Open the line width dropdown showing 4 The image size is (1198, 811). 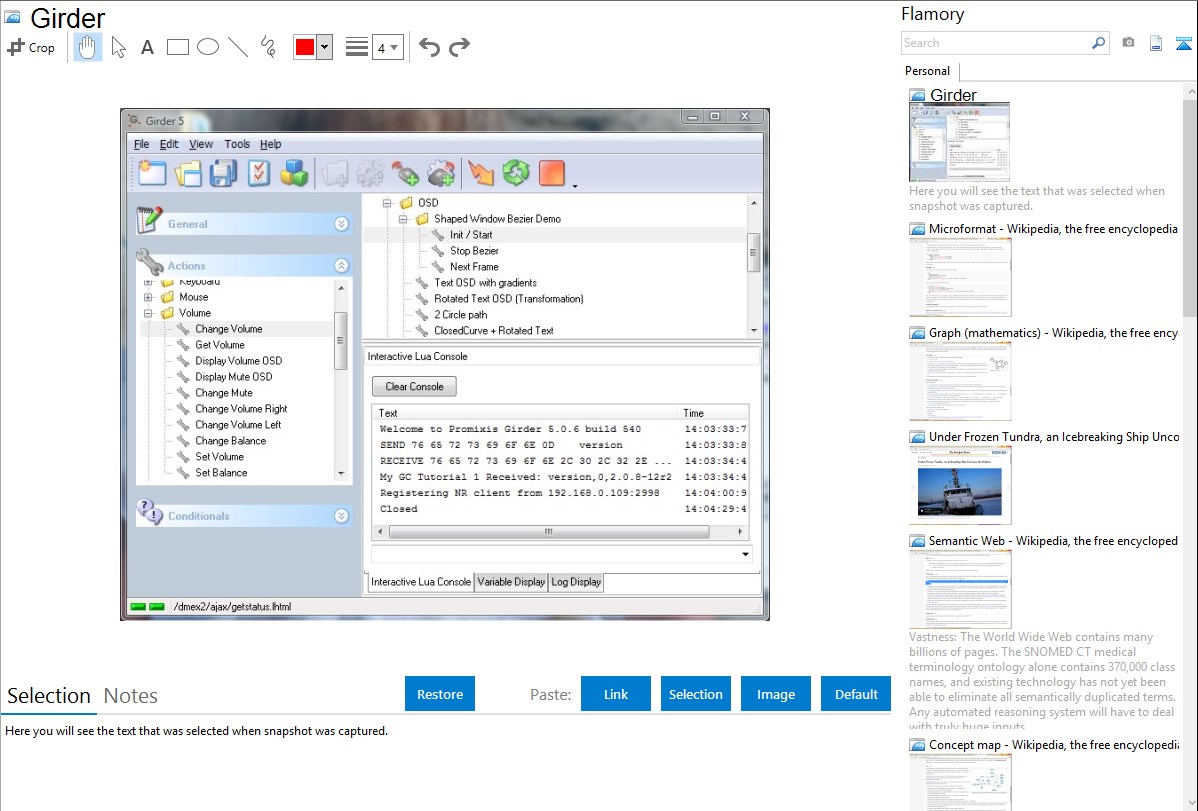point(387,48)
